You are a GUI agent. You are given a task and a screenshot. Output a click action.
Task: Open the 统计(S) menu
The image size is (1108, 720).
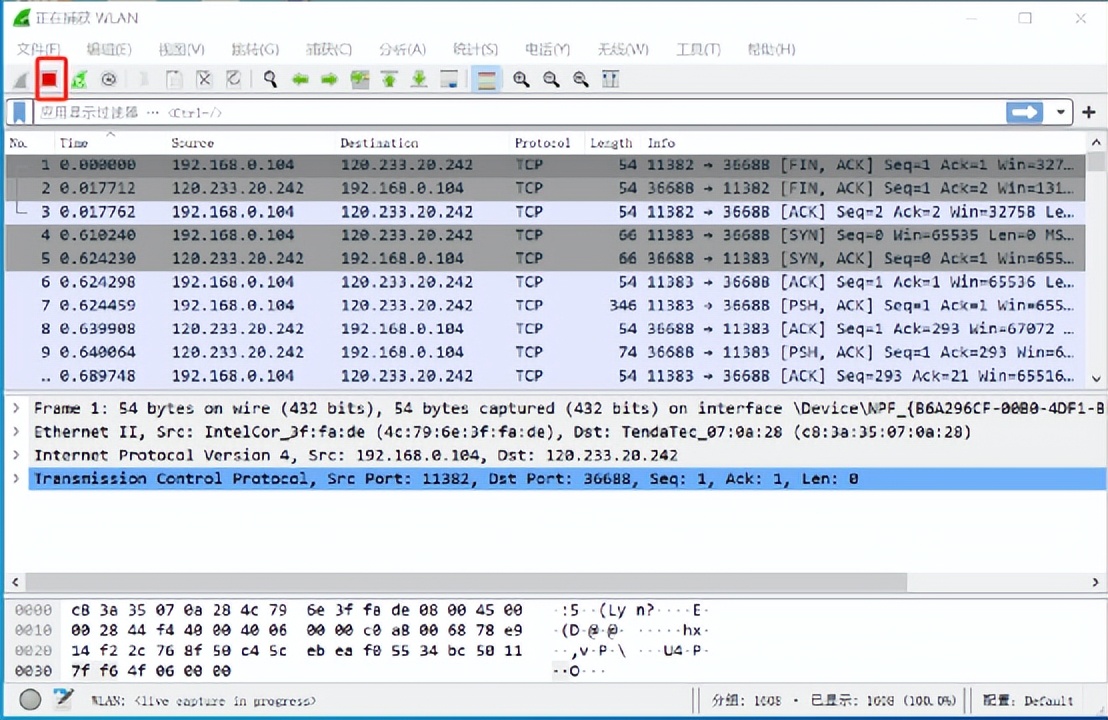pyautogui.click(x=474, y=49)
